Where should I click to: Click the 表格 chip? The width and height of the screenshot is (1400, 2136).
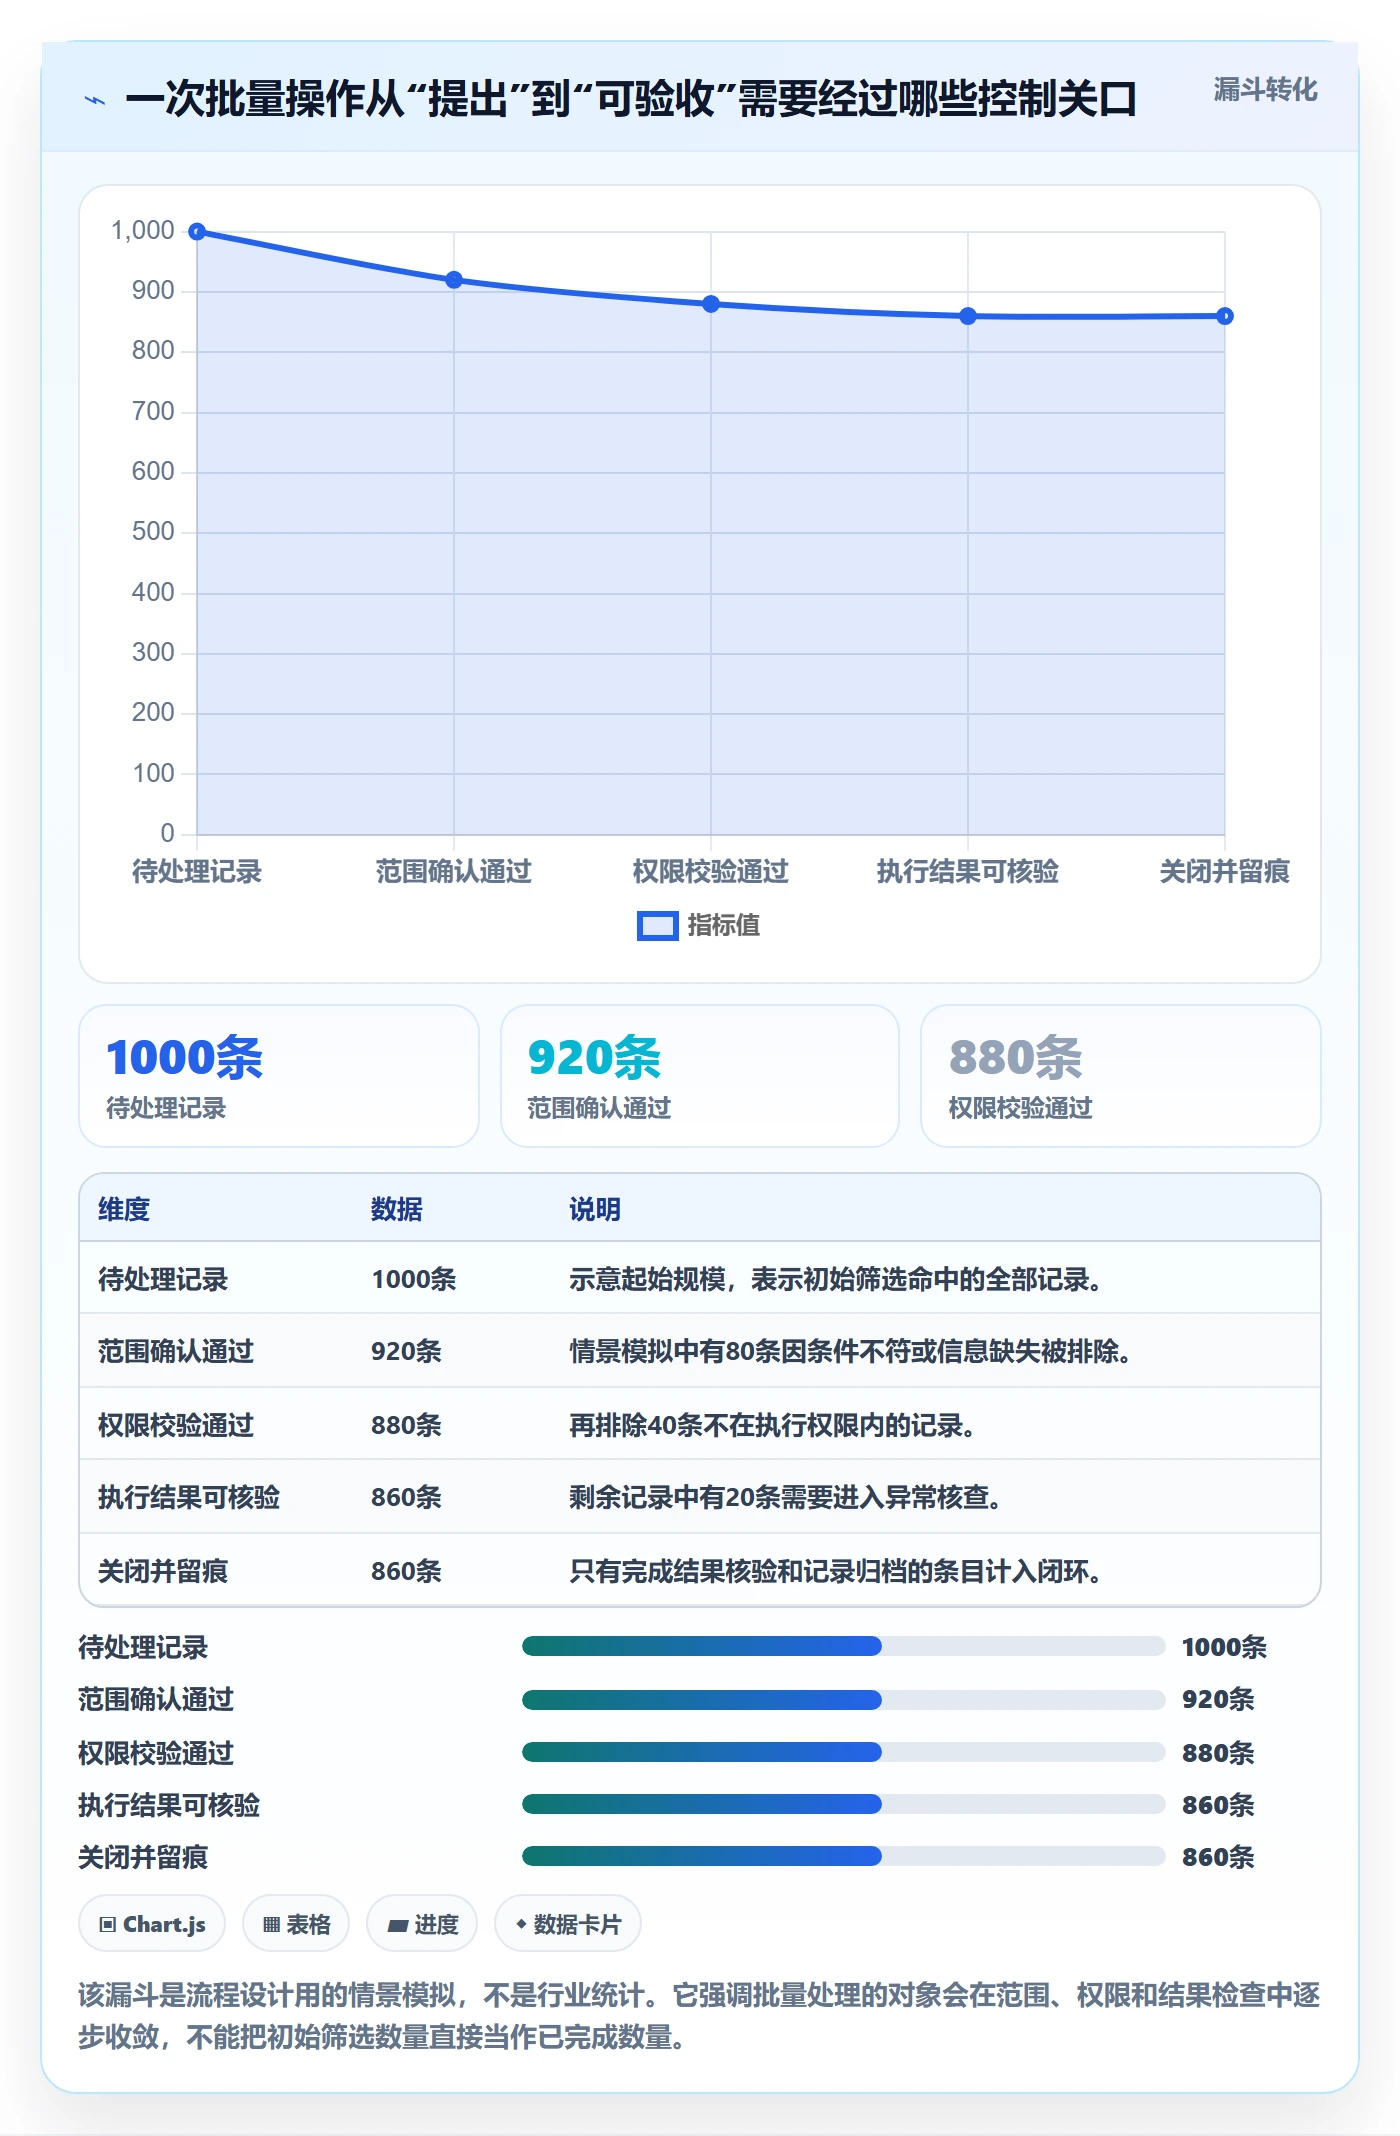click(296, 1924)
